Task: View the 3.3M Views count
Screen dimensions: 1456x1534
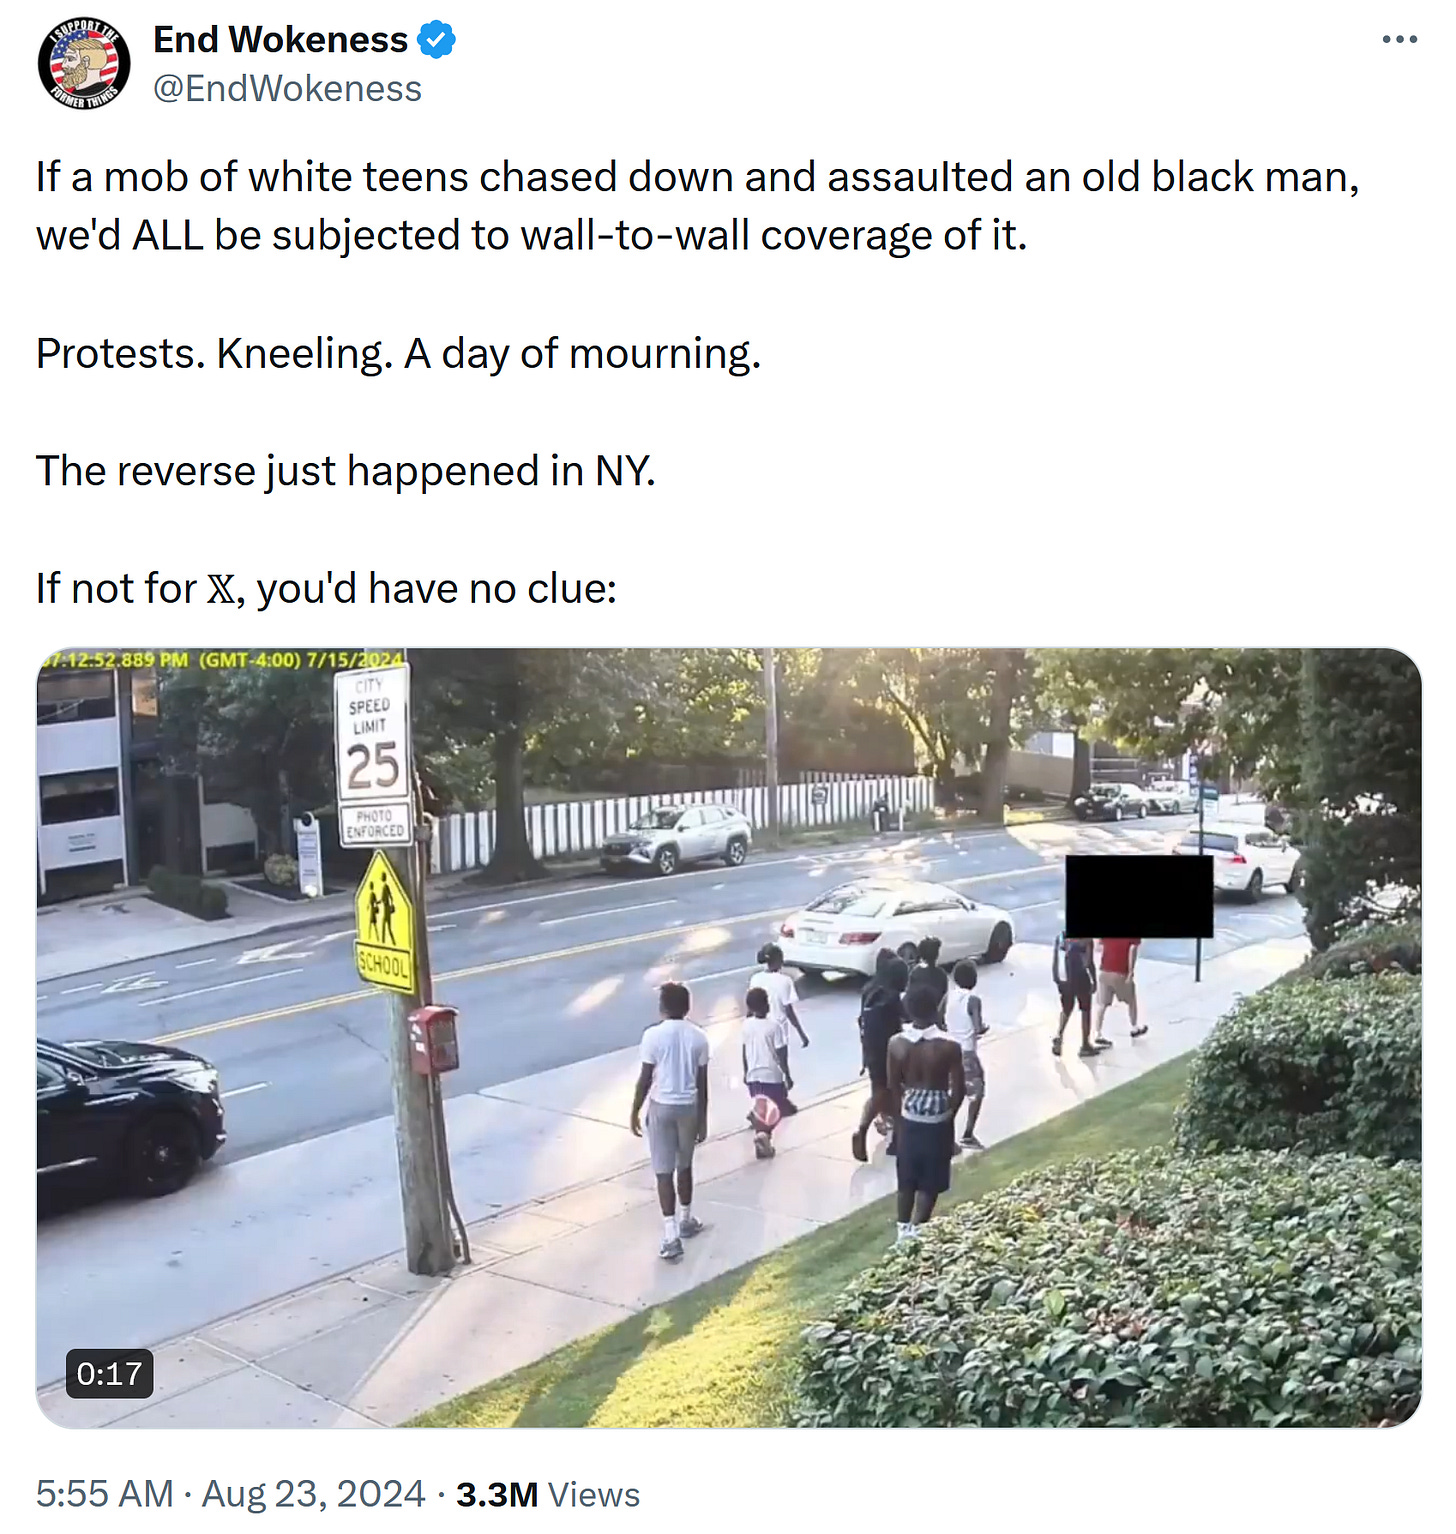Action: pyautogui.click(x=548, y=1494)
